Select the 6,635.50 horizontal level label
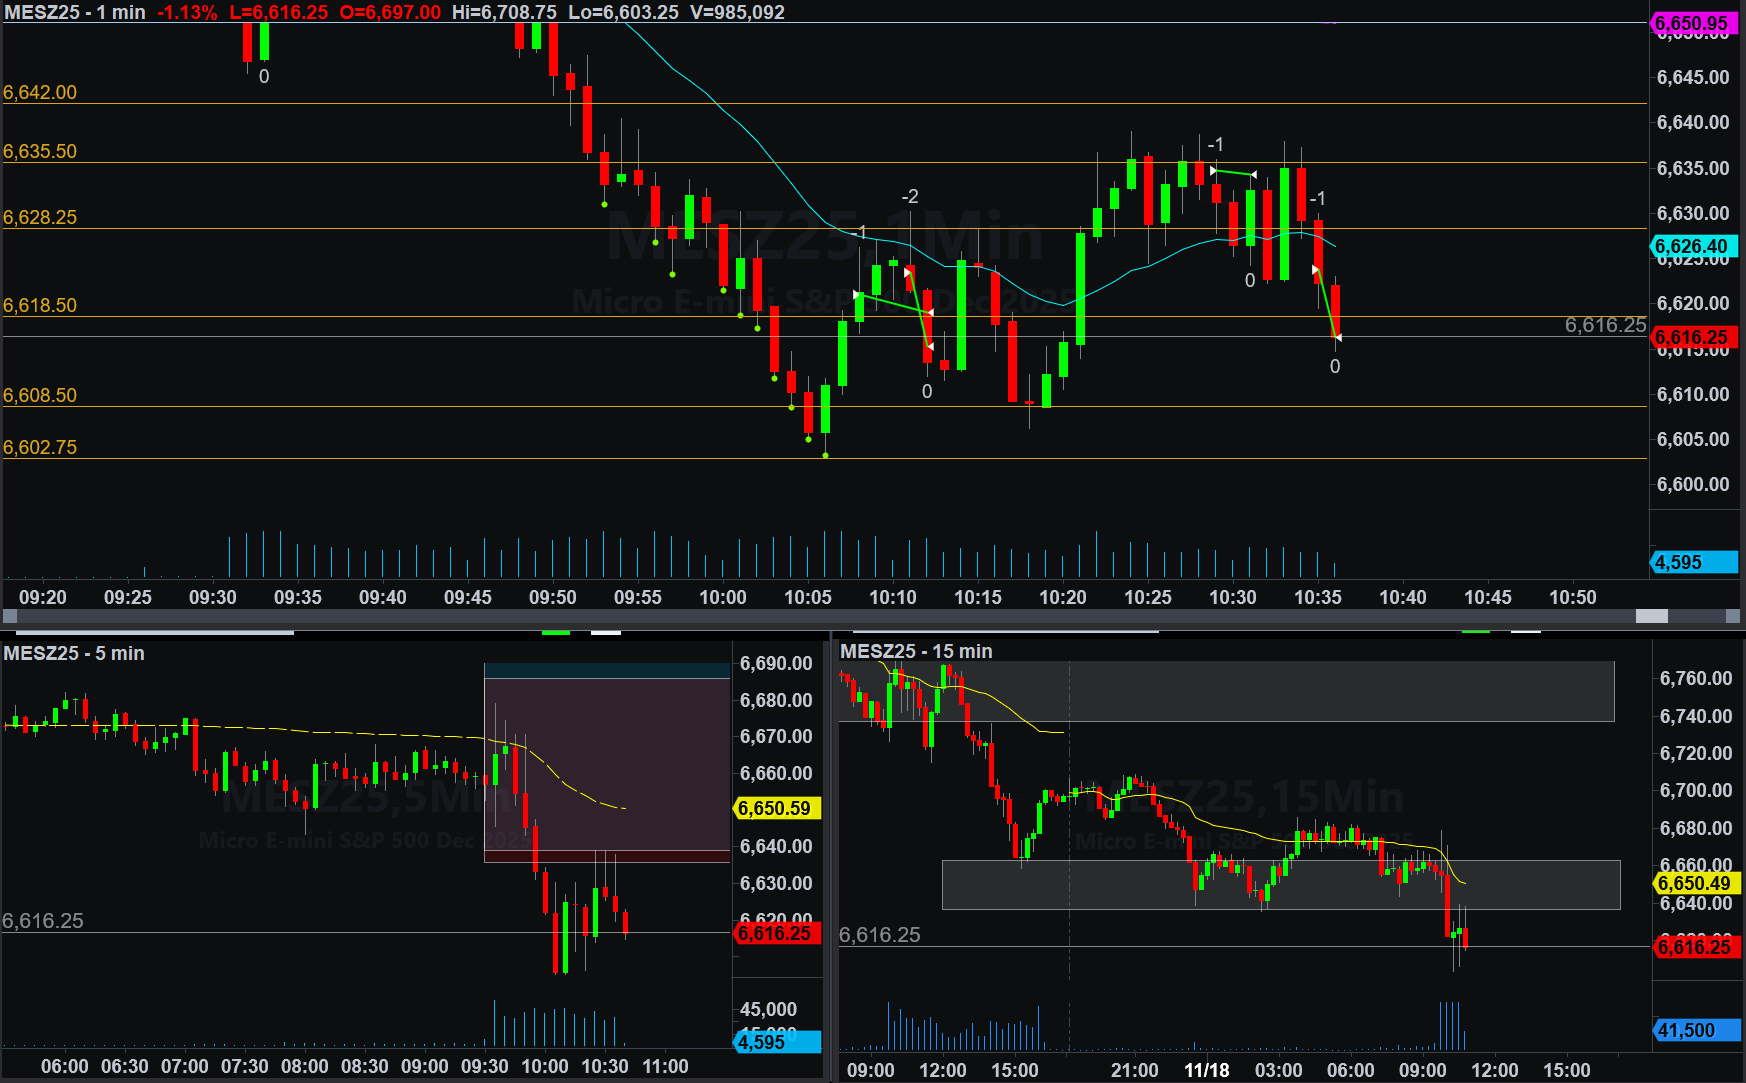This screenshot has height=1083, width=1746. coord(40,151)
